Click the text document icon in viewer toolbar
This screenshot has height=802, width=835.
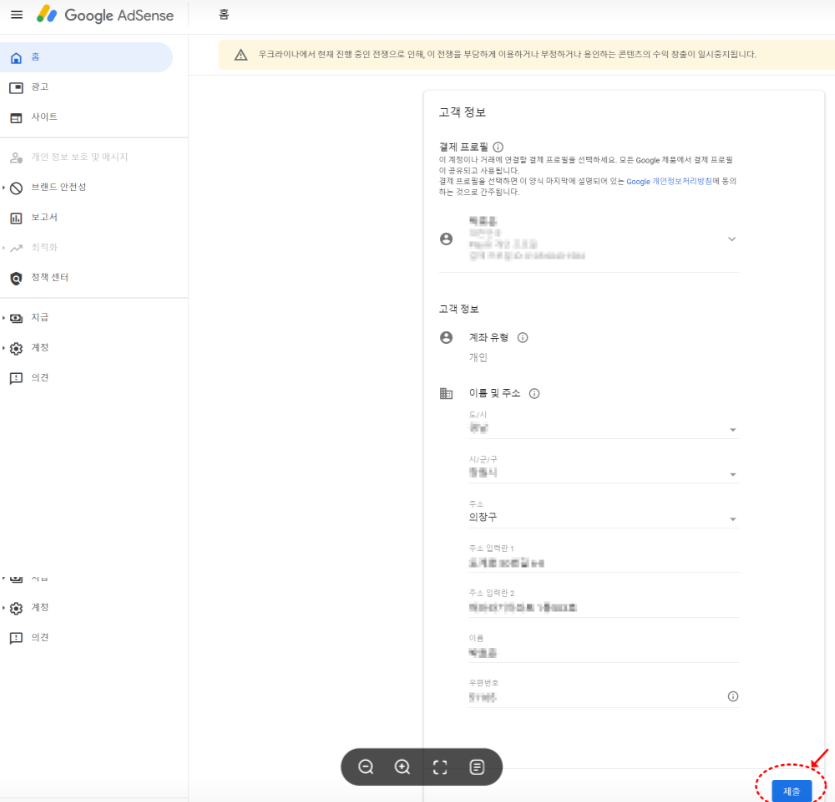[477, 767]
